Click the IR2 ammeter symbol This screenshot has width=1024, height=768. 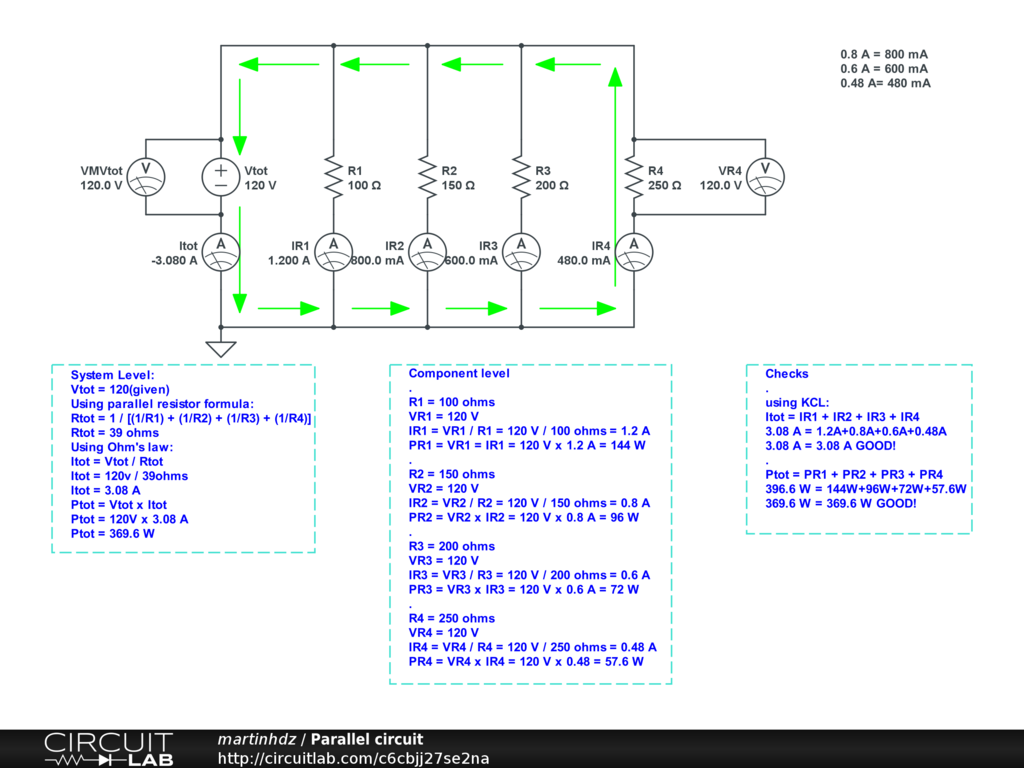(x=427, y=252)
